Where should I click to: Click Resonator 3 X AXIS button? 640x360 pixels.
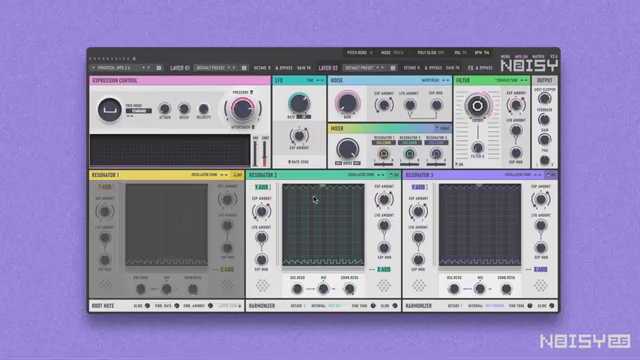coord(540,269)
